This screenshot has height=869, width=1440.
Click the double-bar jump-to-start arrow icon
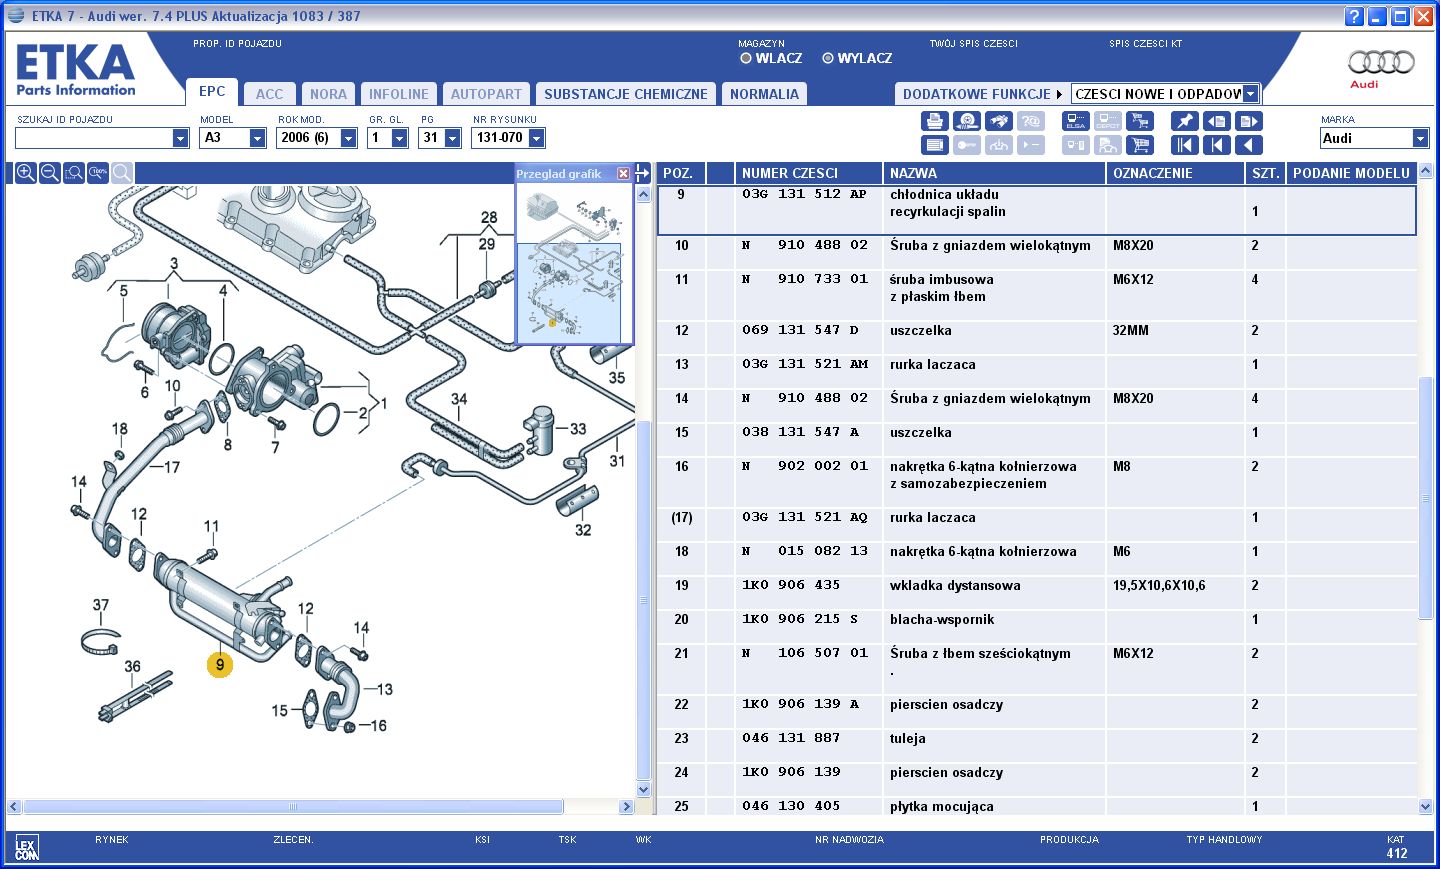[1185, 145]
